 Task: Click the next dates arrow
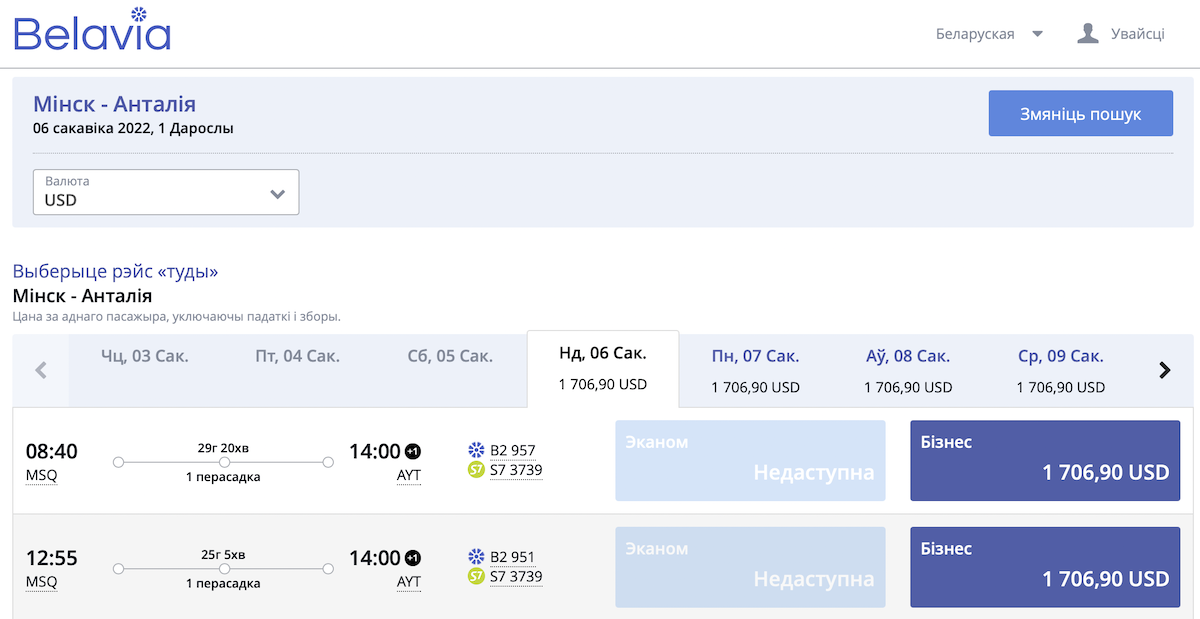coord(1164,370)
